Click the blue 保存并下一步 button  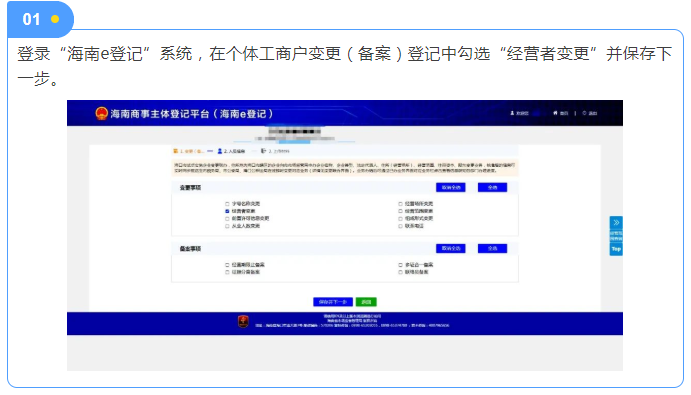tap(333, 302)
